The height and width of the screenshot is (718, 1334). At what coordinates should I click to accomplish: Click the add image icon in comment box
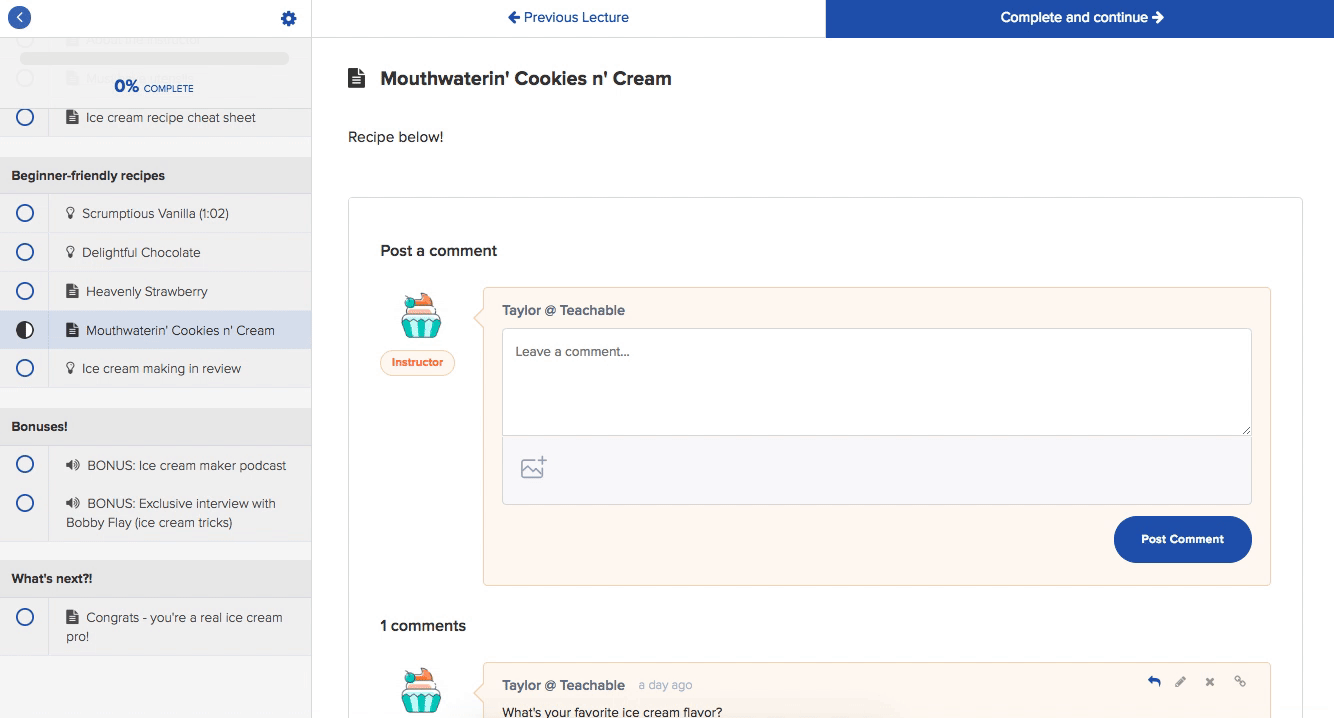534,467
